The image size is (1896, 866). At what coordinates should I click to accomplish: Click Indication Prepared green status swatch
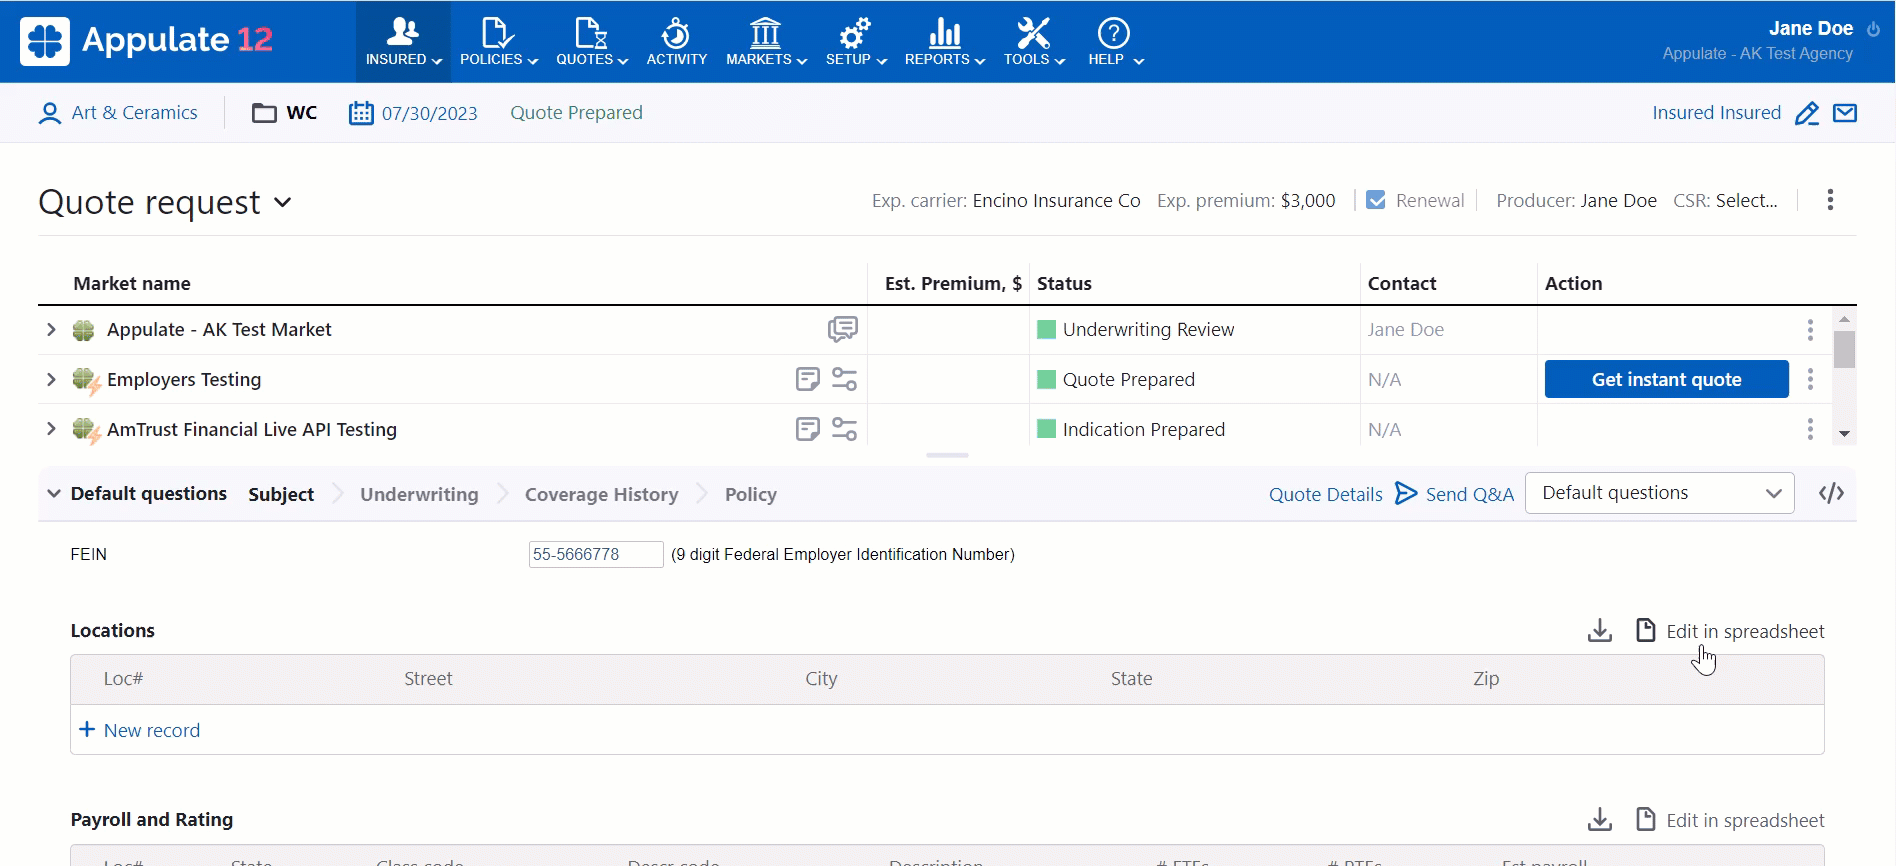click(x=1046, y=429)
